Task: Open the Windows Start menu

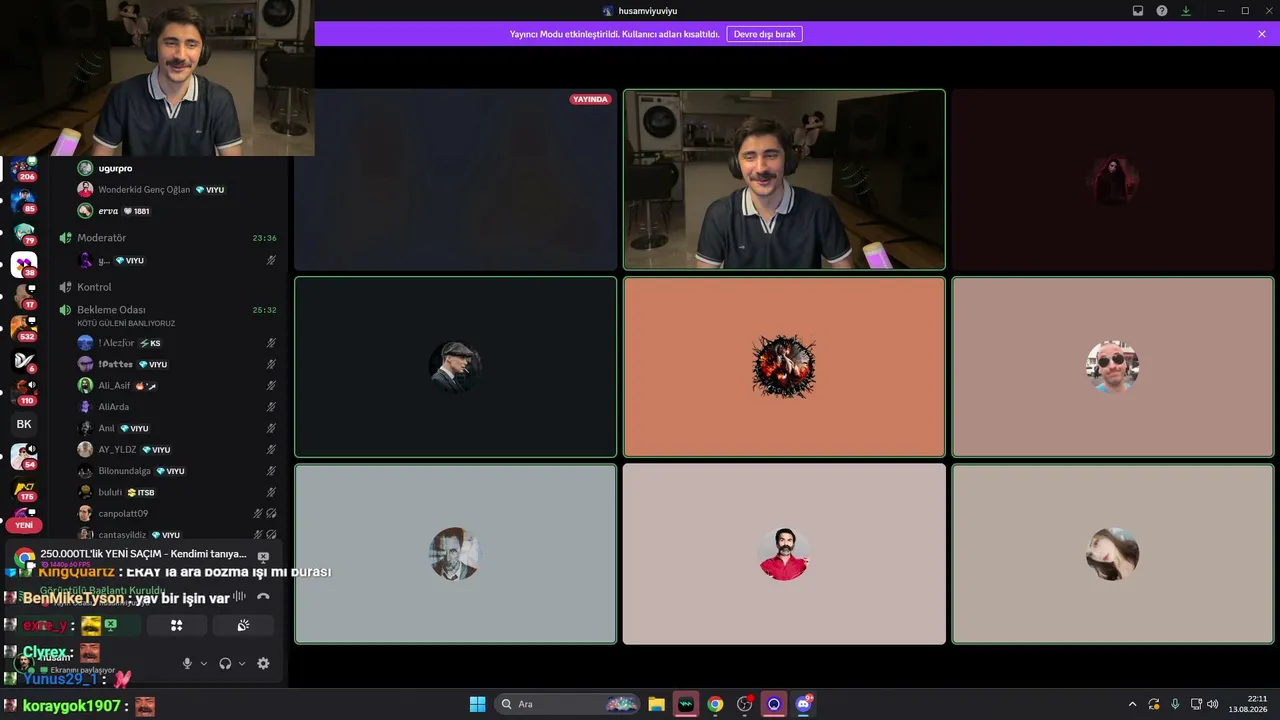Action: point(477,704)
